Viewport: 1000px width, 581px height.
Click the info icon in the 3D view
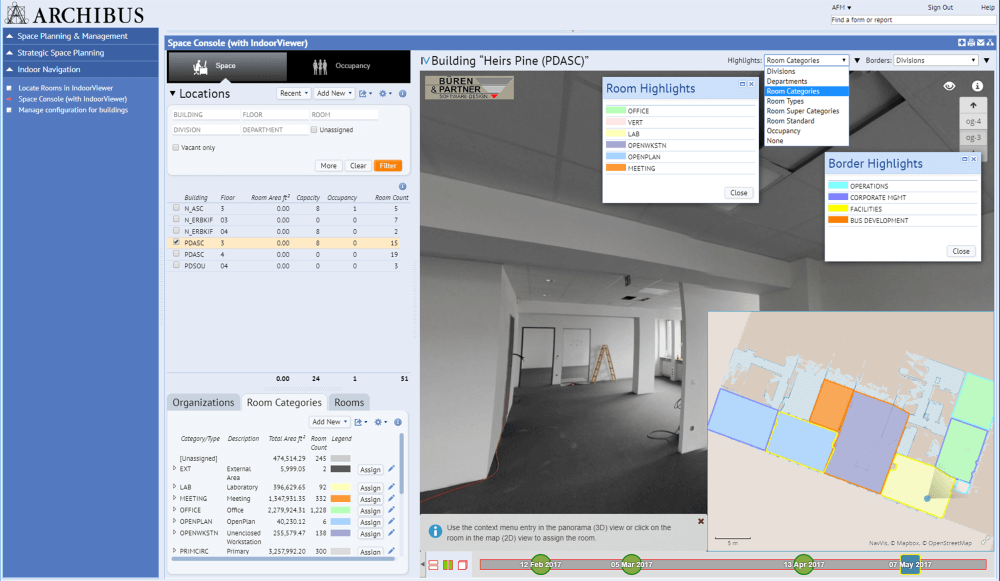click(x=977, y=86)
